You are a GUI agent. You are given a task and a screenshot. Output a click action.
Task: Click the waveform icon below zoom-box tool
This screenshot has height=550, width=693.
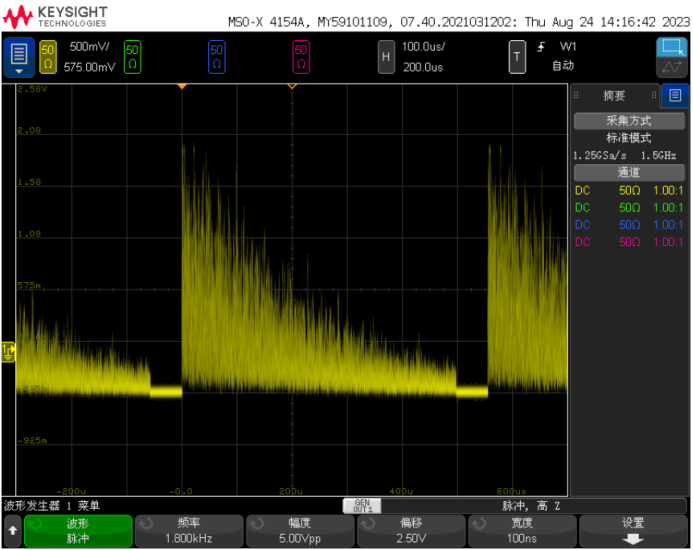click(x=669, y=68)
